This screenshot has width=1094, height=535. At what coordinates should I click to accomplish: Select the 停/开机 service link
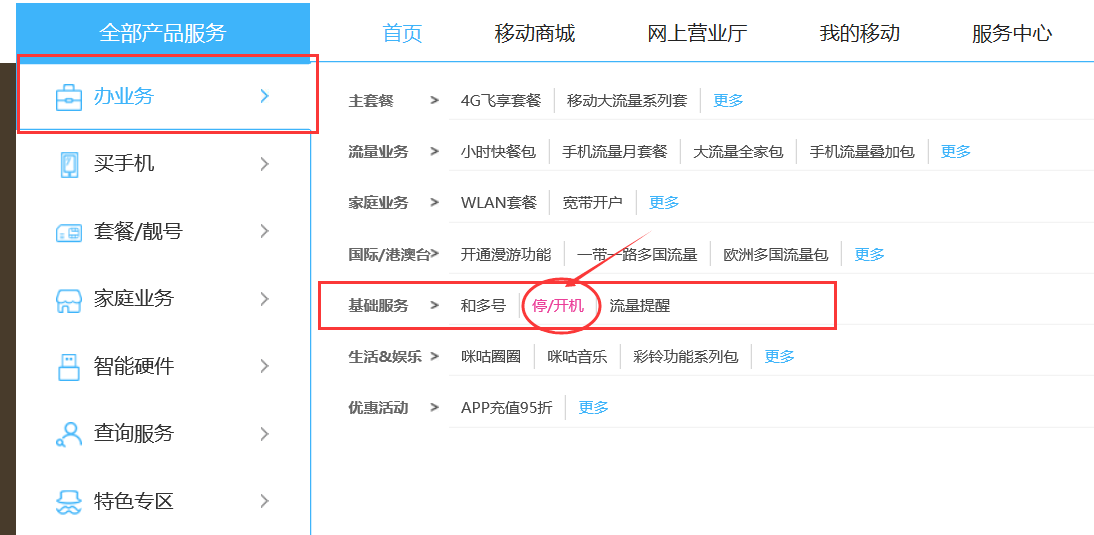click(x=558, y=305)
